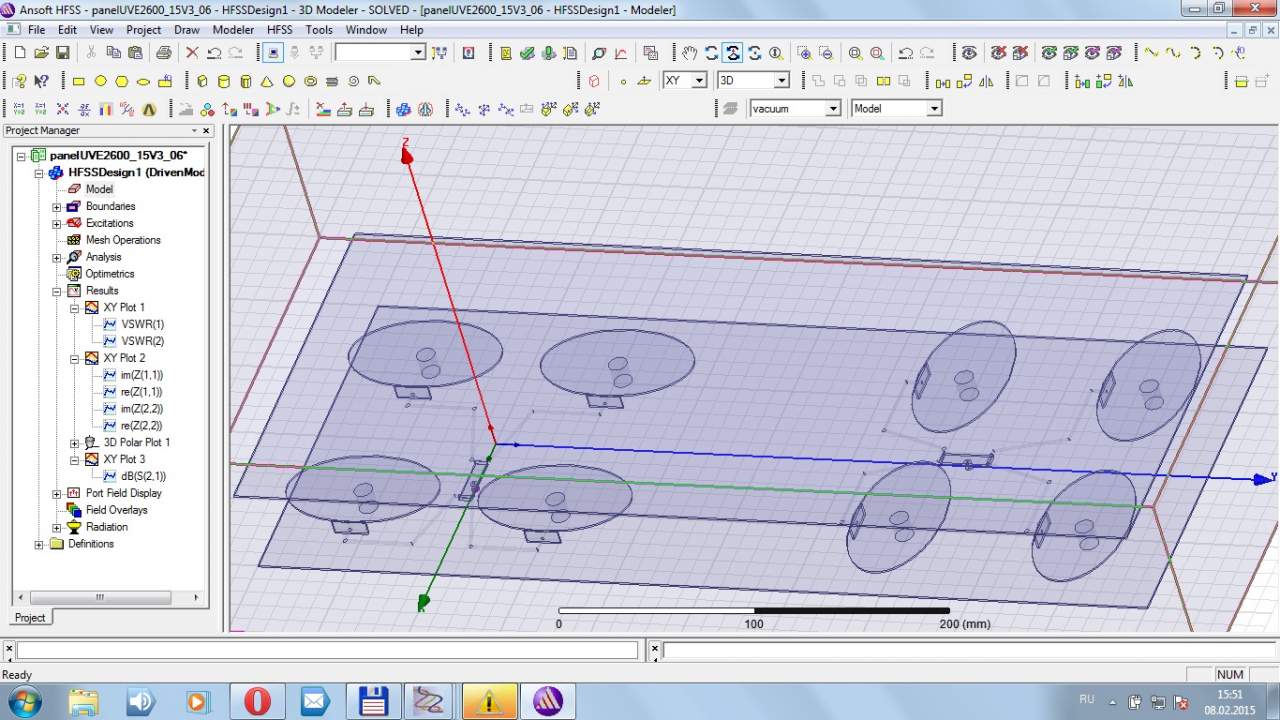Activate the Pan hand tool
The image size is (1280, 720).
[690, 53]
